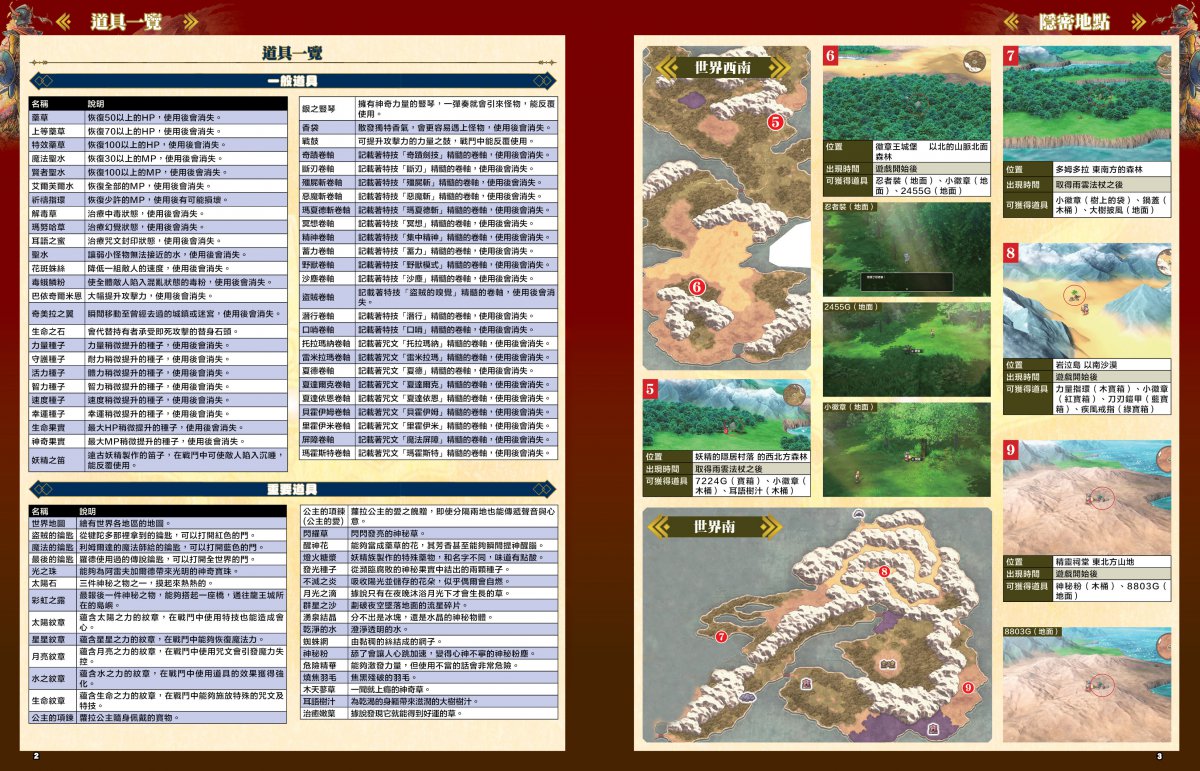Select the 隱密地點 header at top right
Screen dimensions: 1200x771
1074,21
